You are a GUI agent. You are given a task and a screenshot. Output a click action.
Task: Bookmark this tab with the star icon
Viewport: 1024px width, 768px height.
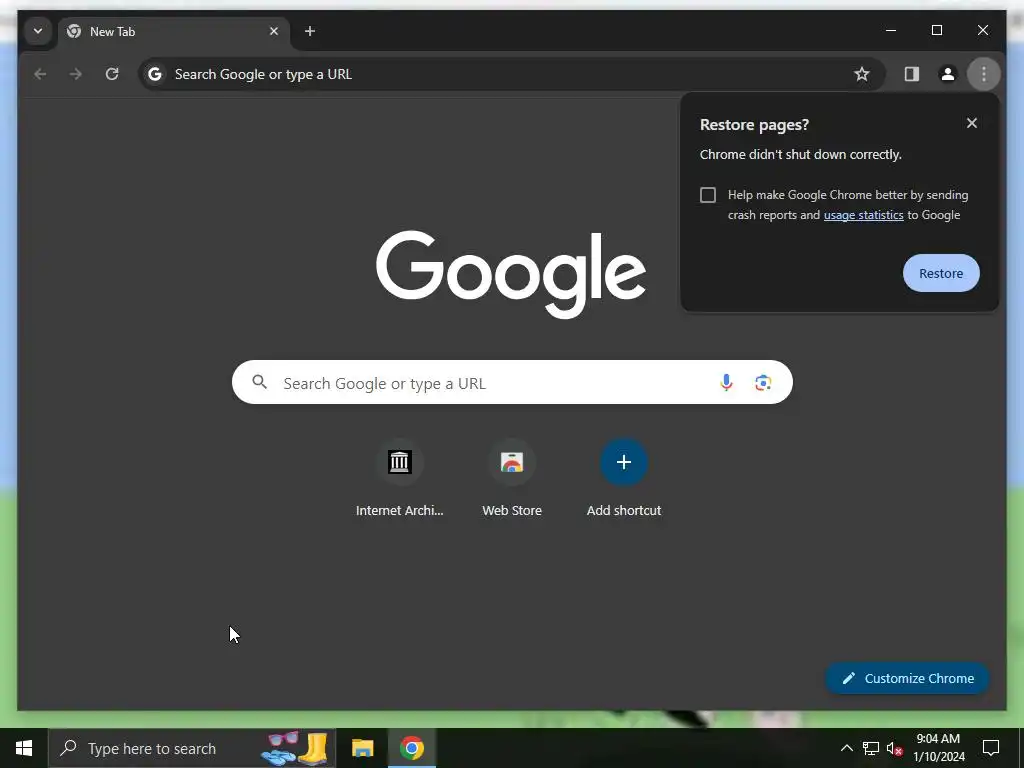862,74
